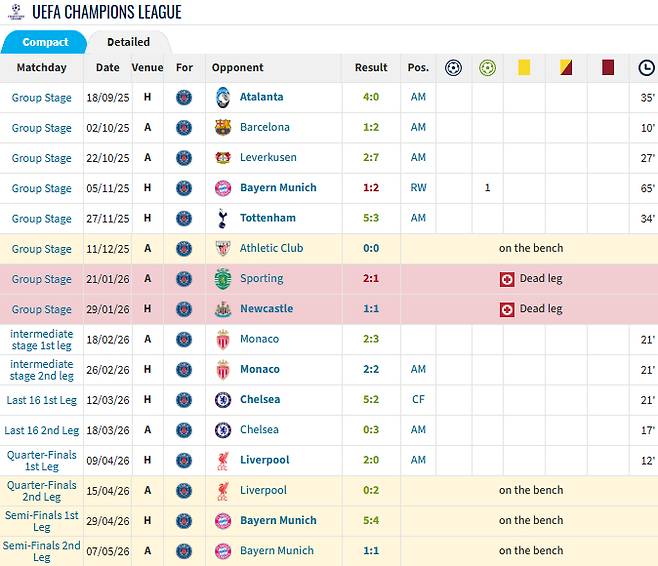The width and height of the screenshot is (658, 566).
Task: Click the Atalanta club crest icon
Action: 223,97
